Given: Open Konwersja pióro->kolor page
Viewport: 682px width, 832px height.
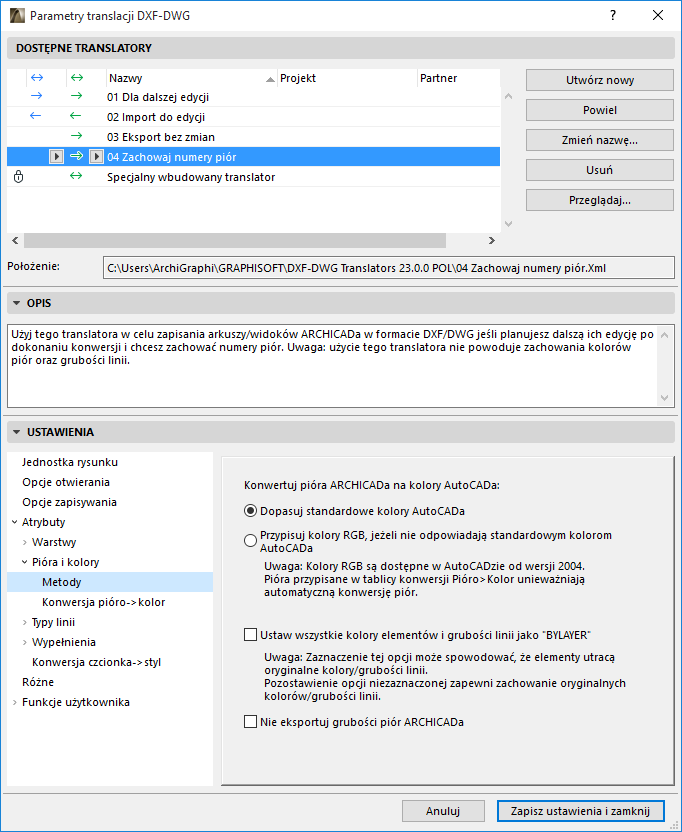Looking at the screenshot, I should pyautogui.click(x=103, y=602).
